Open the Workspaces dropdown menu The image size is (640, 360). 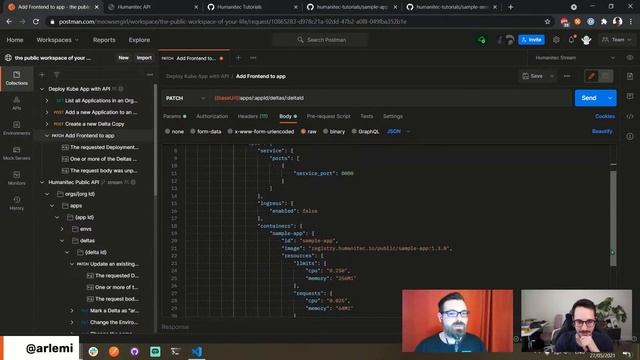point(57,40)
